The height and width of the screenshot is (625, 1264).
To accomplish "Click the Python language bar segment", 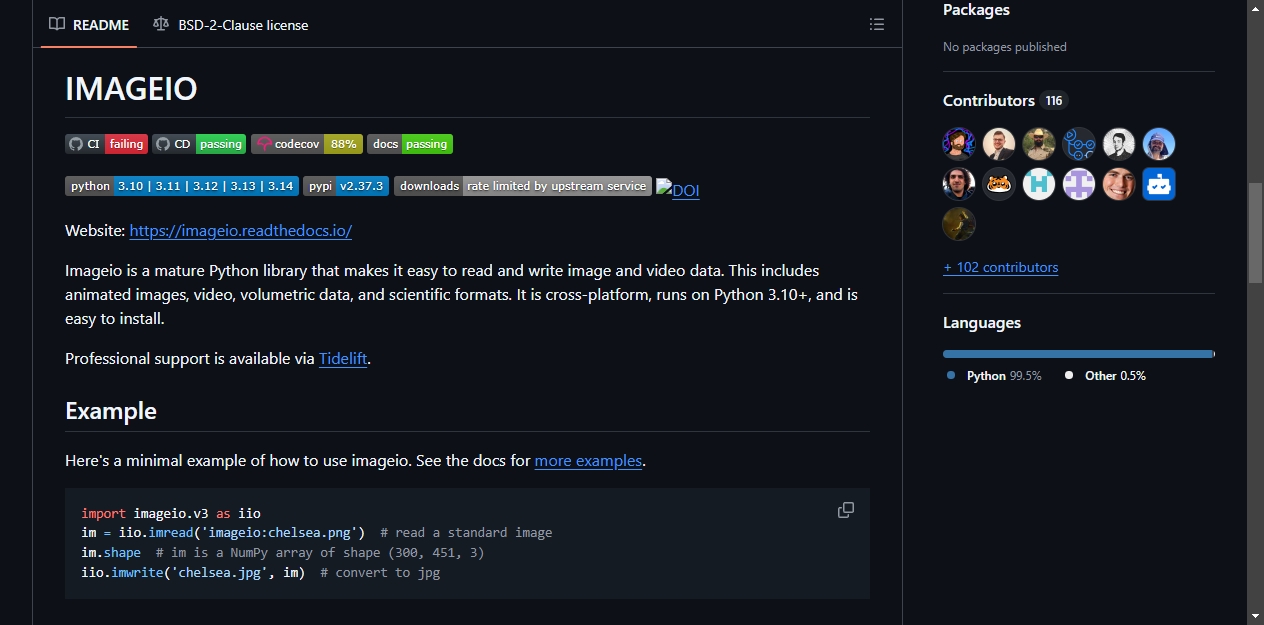I will [1077, 354].
